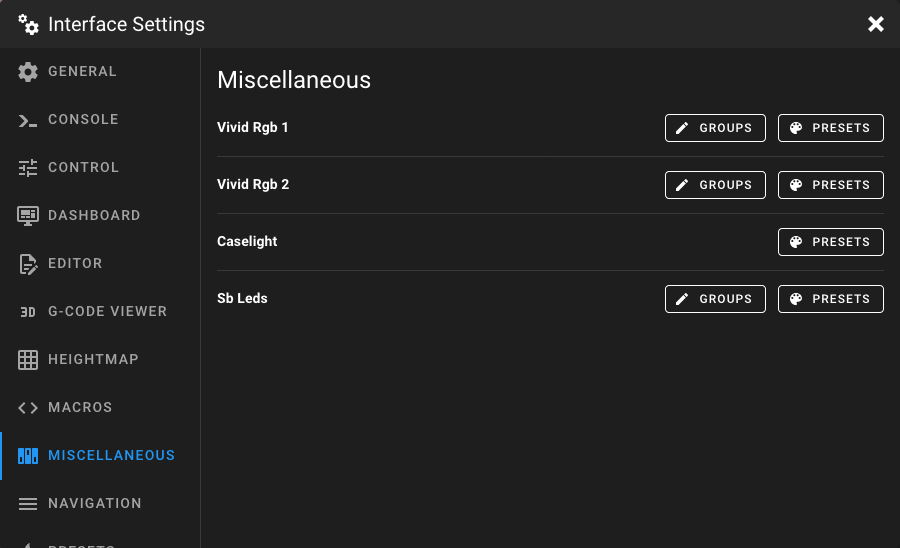
Task: Click the Interface Settings cogs icon
Action: pyautogui.click(x=28, y=25)
